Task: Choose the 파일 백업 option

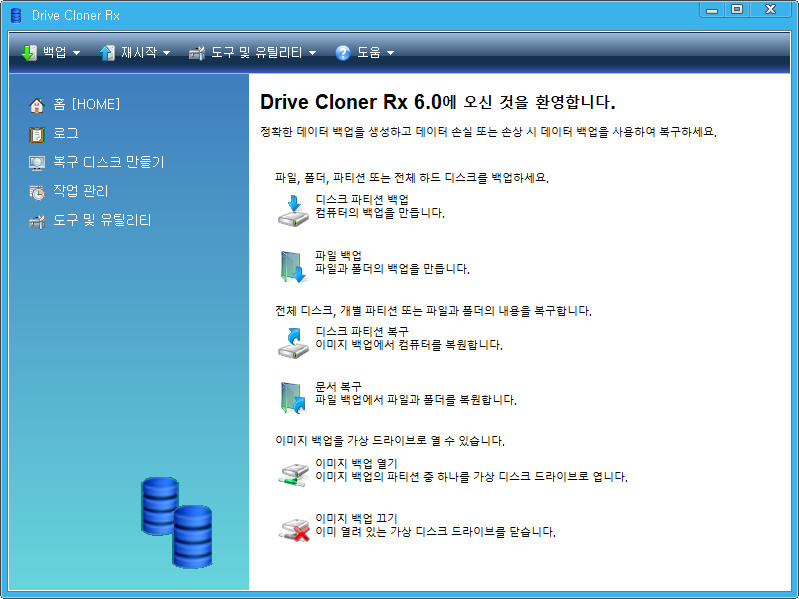Action: click(x=338, y=255)
